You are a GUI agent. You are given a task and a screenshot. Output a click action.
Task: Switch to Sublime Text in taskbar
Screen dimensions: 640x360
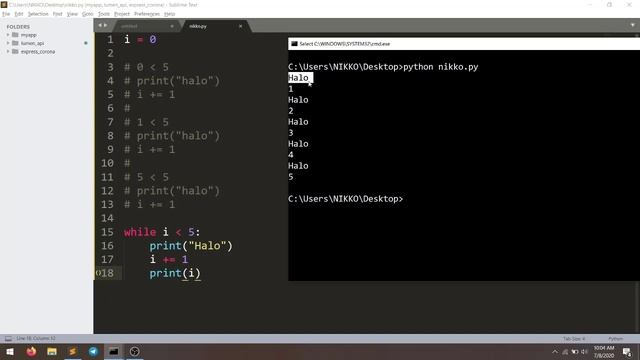click(x=73, y=351)
